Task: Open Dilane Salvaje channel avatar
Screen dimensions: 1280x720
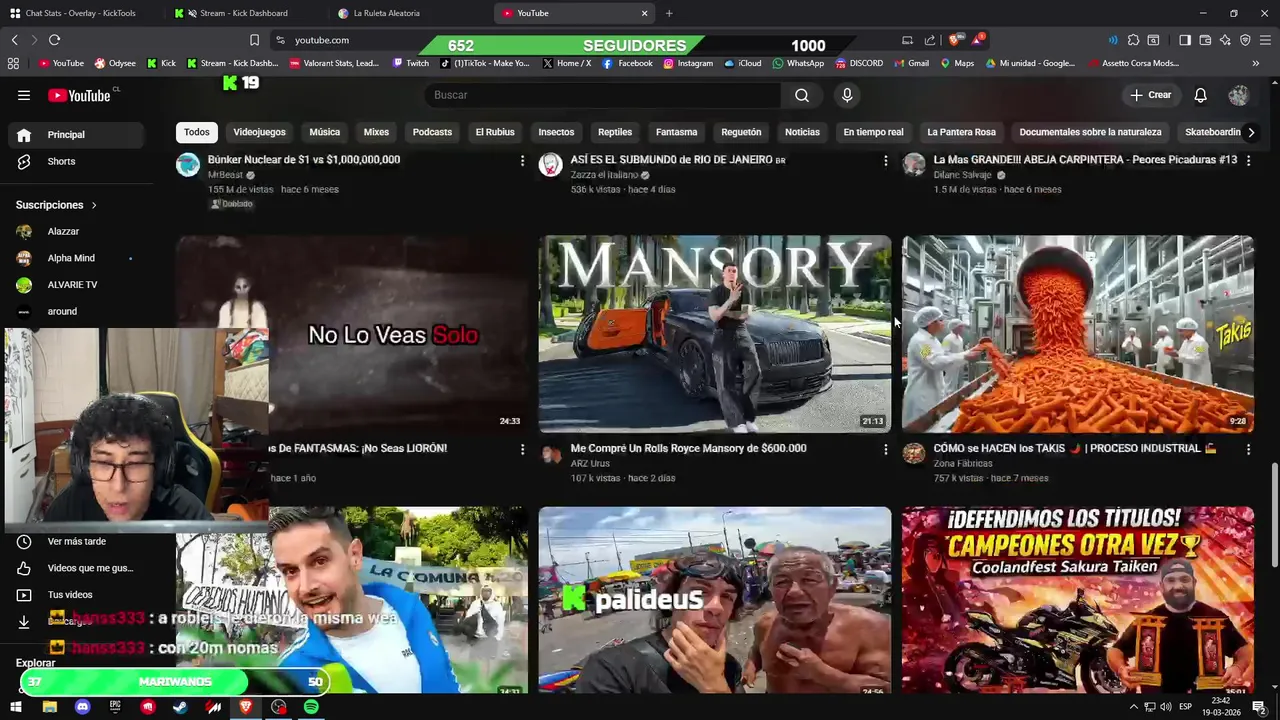Action: pyautogui.click(x=914, y=165)
